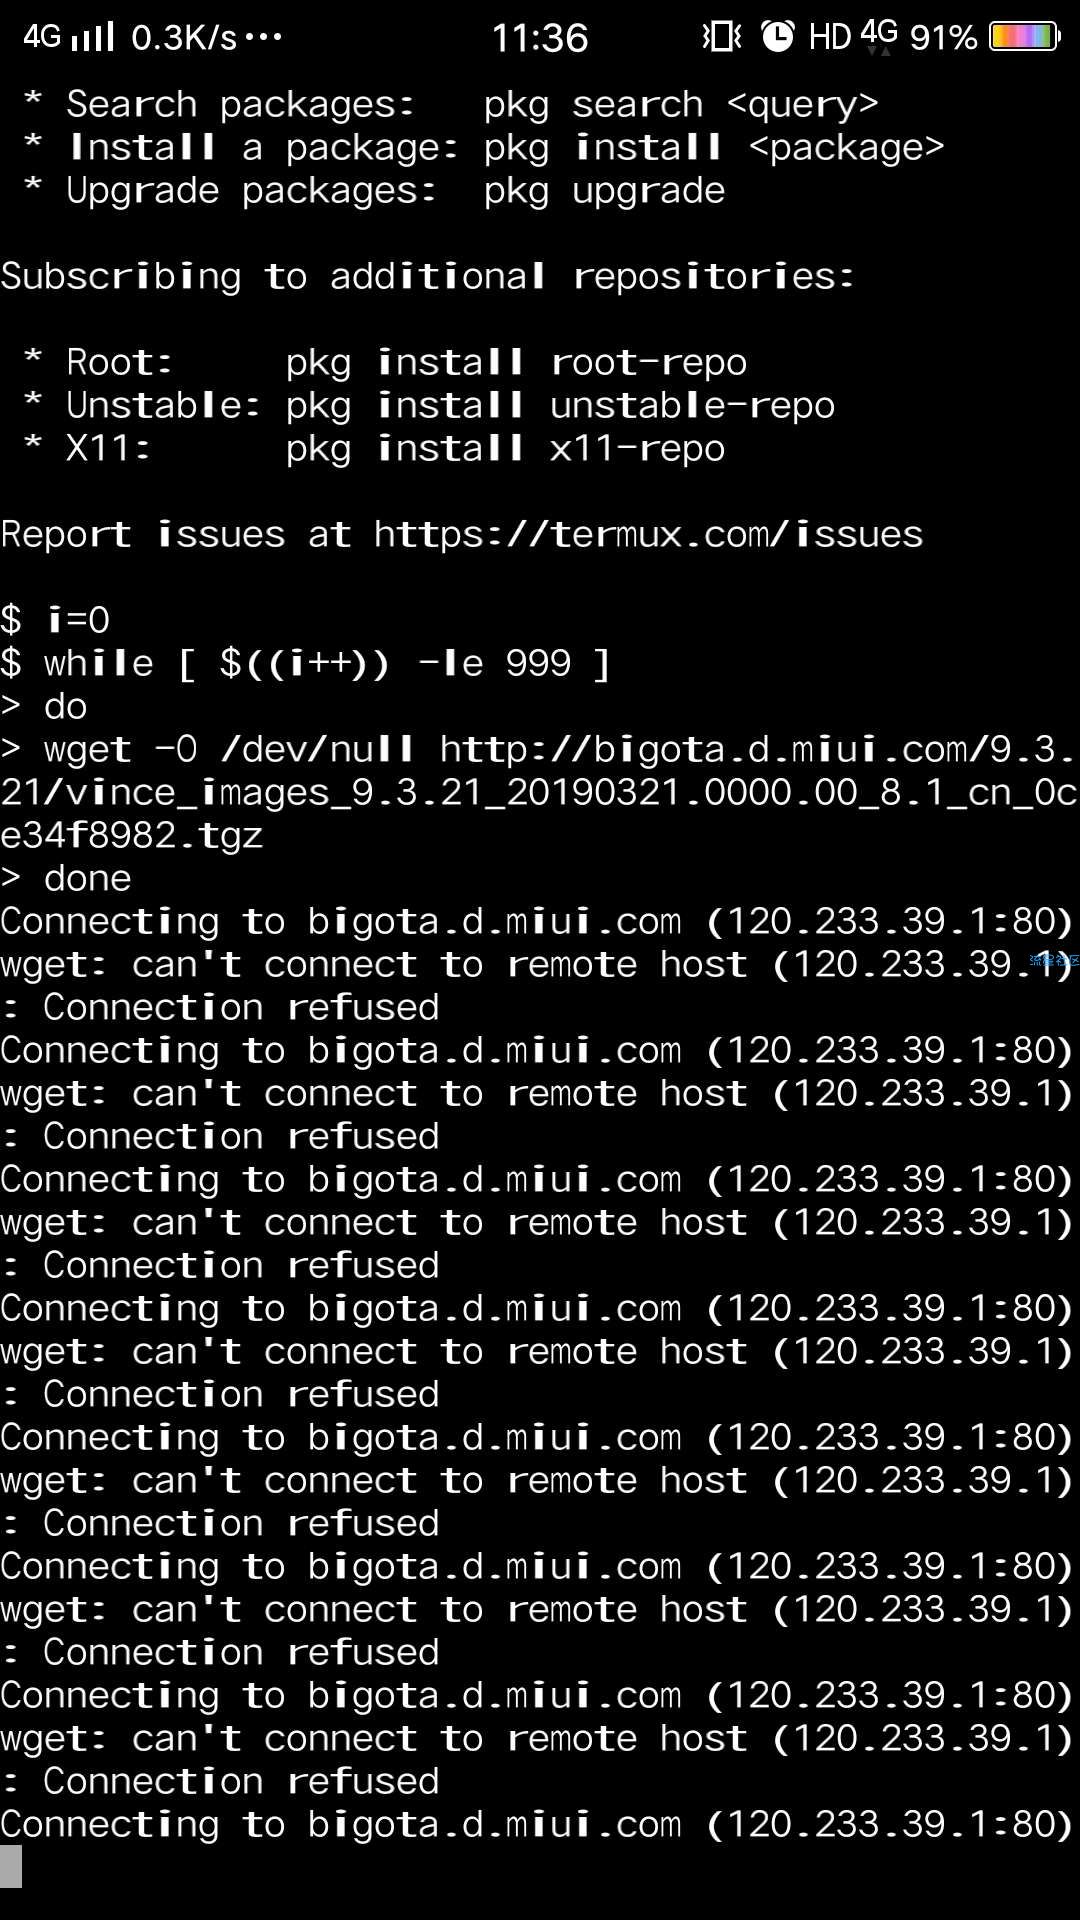Tap the vibrate mode status icon

(722, 37)
